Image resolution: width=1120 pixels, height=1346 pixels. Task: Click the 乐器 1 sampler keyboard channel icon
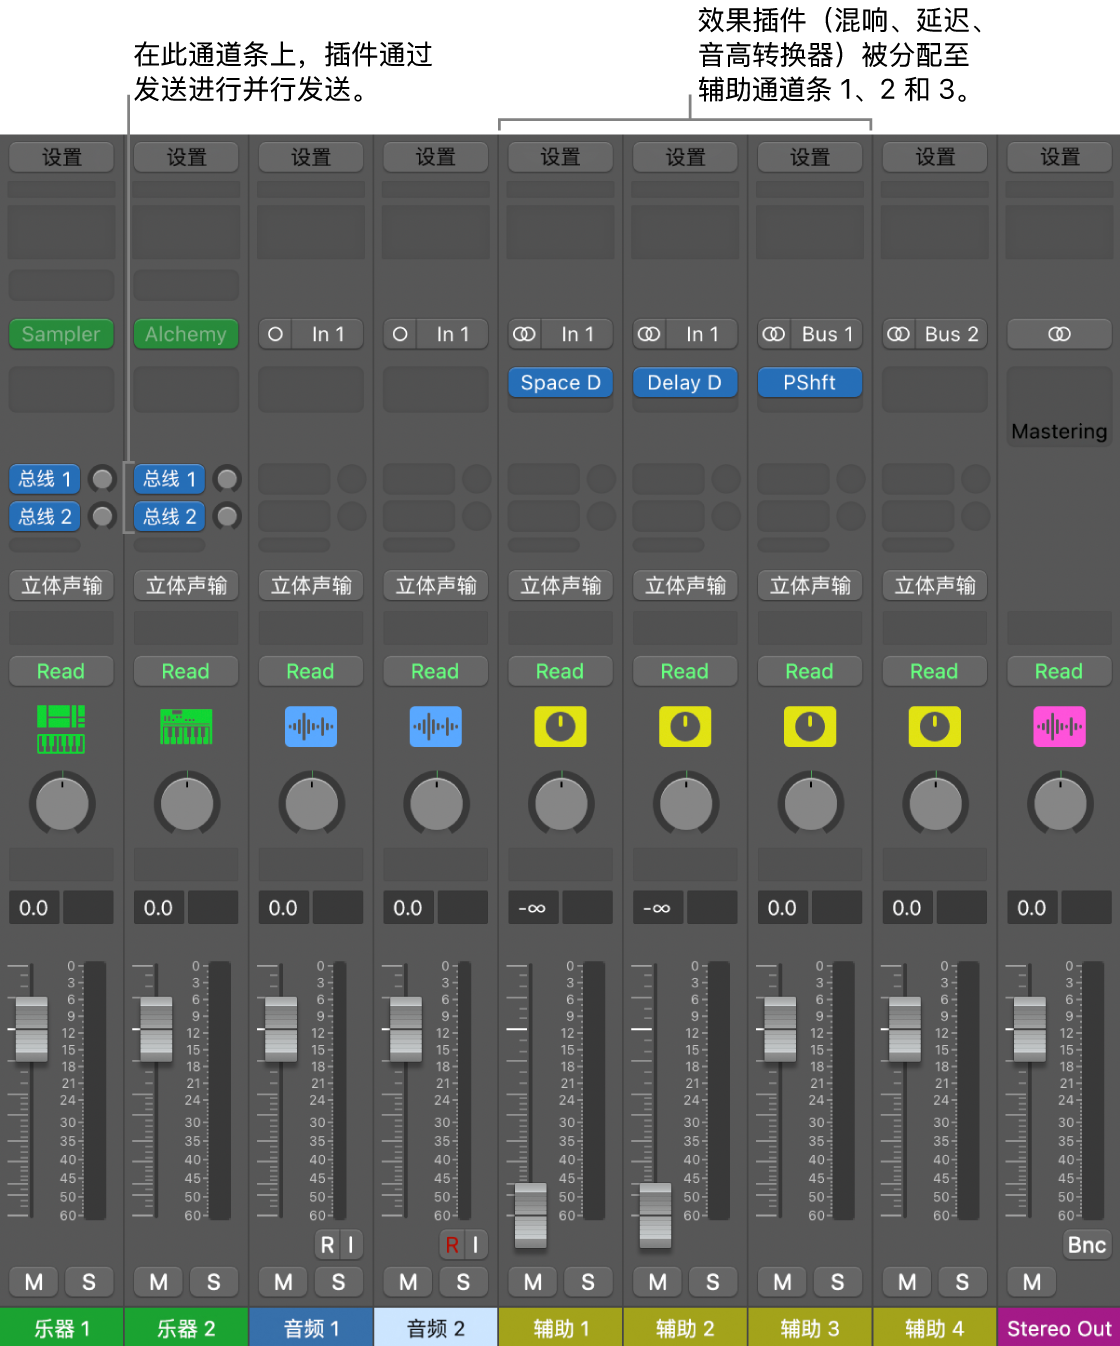(61, 728)
